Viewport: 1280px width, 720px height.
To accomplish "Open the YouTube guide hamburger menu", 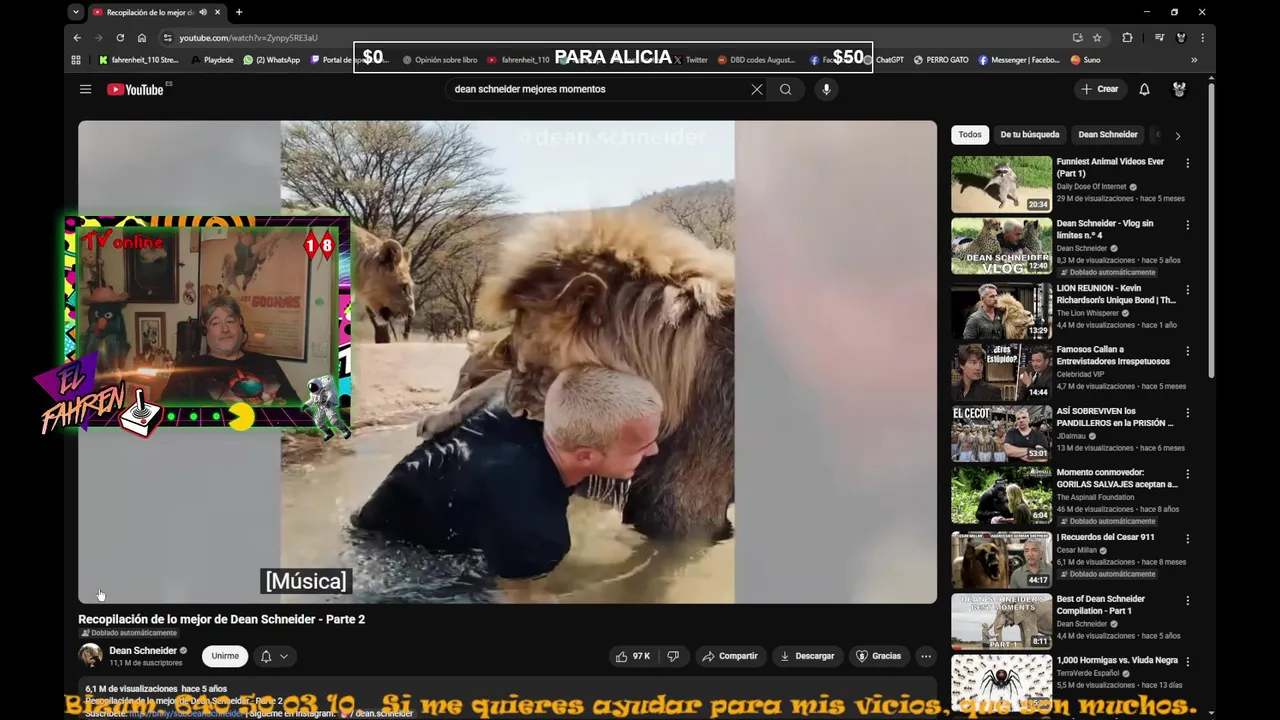I will (85, 89).
